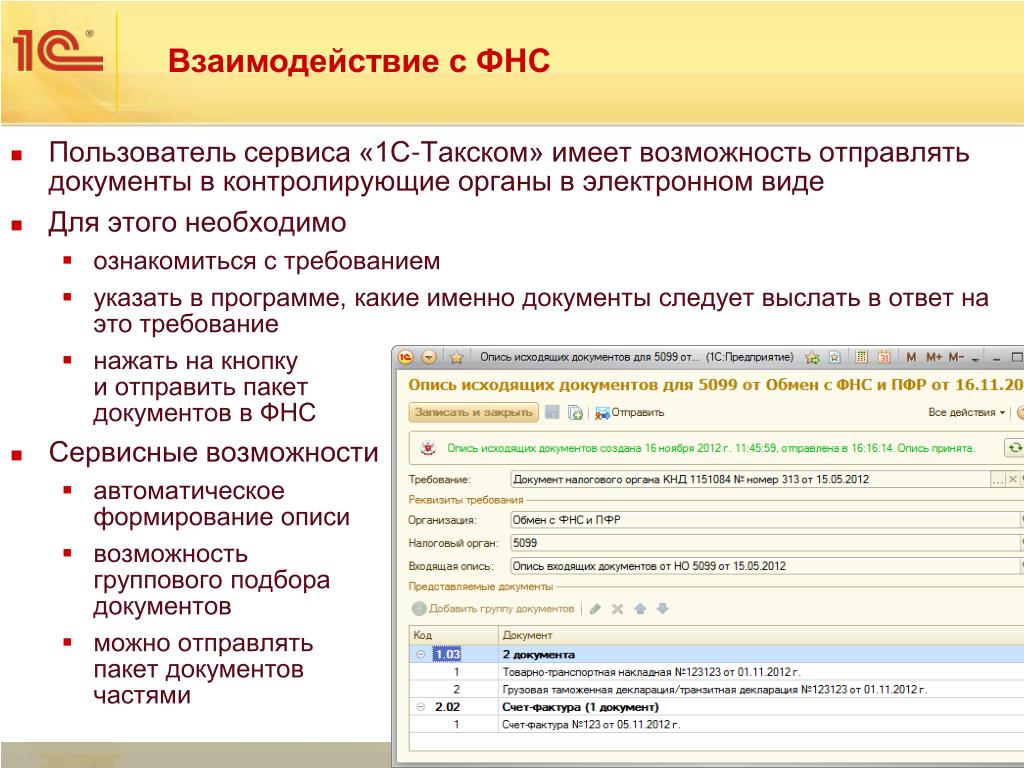Click the M memory button
Image resolution: width=1024 pixels, height=768 pixels.
911,357
